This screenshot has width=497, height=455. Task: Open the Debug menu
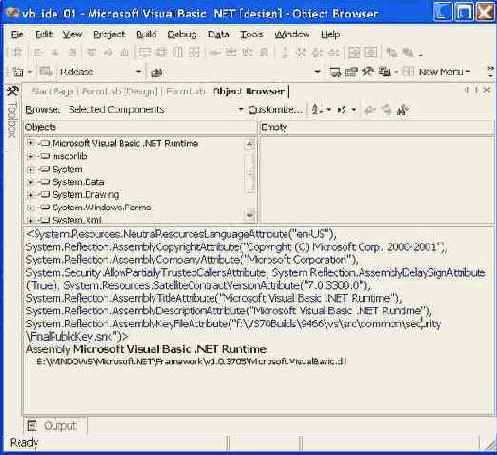[x=182, y=34]
